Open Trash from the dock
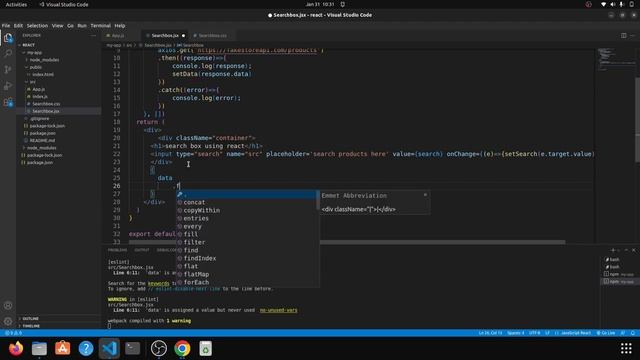 (x=205, y=349)
